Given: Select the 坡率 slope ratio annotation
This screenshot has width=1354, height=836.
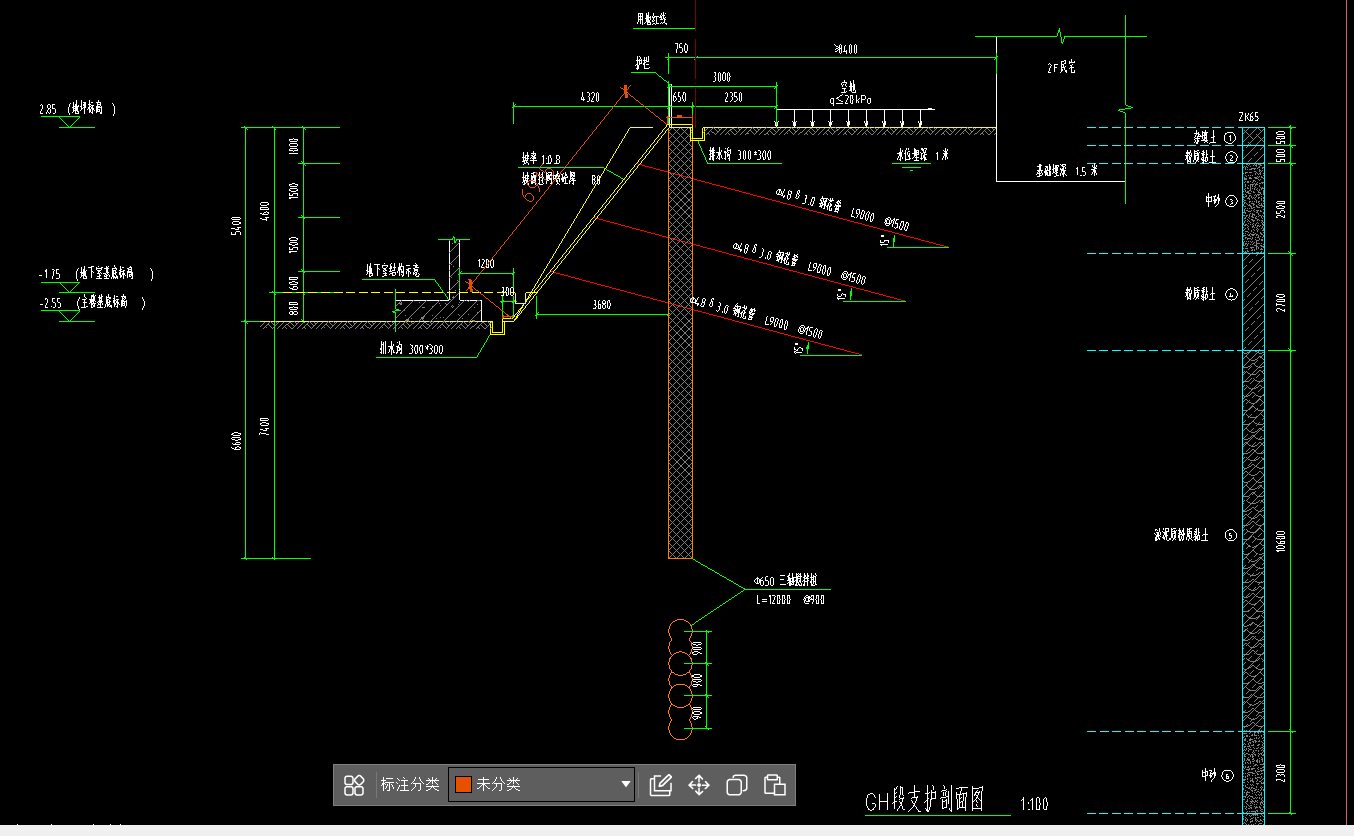Looking at the screenshot, I should coord(542,159).
